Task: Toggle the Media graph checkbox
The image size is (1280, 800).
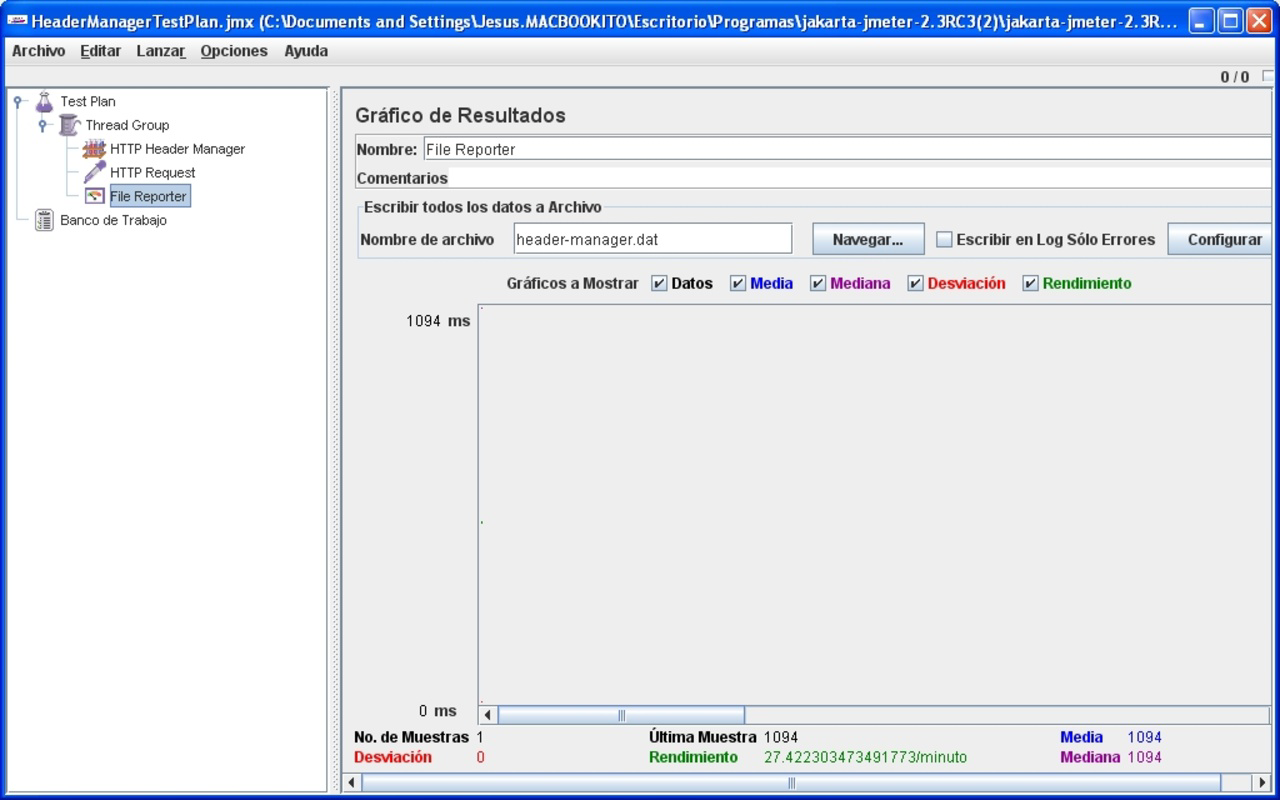Action: (x=738, y=283)
